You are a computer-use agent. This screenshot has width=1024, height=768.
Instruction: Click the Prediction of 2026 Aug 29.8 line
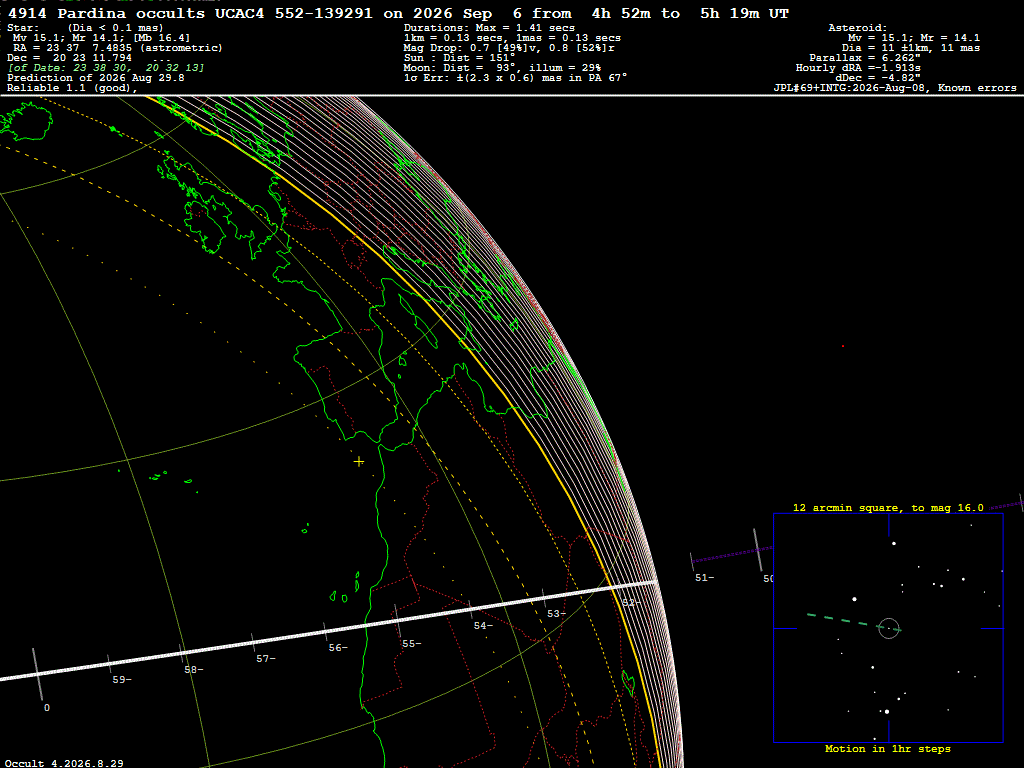(95, 78)
